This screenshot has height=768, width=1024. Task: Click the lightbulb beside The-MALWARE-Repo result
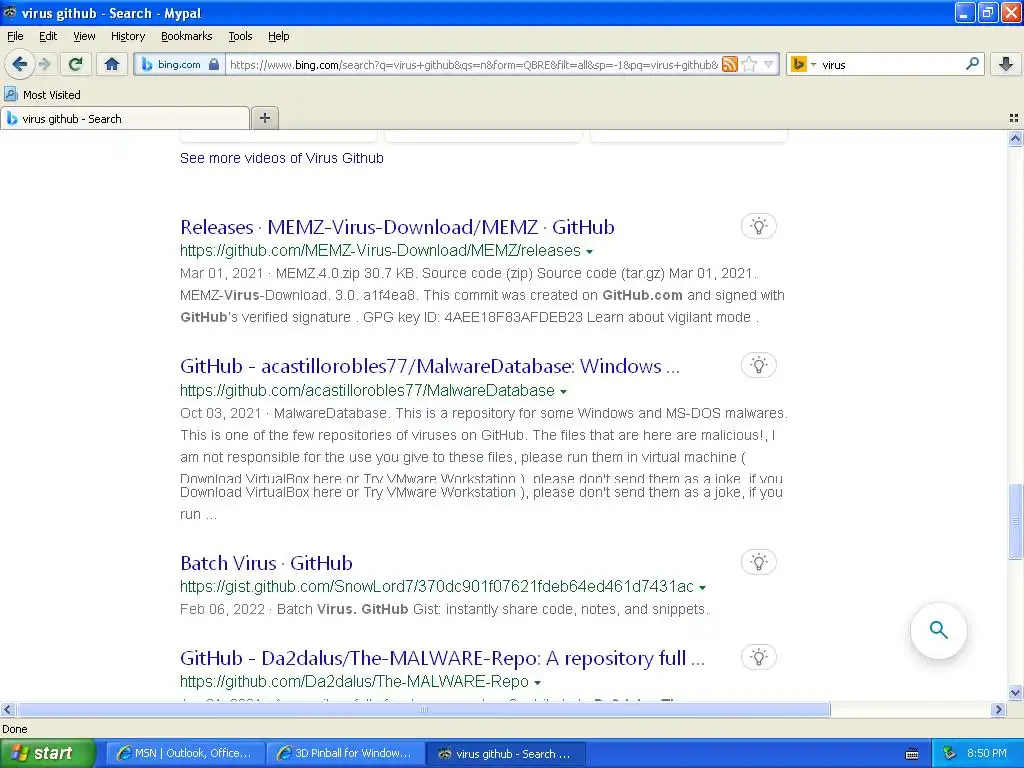click(x=758, y=657)
